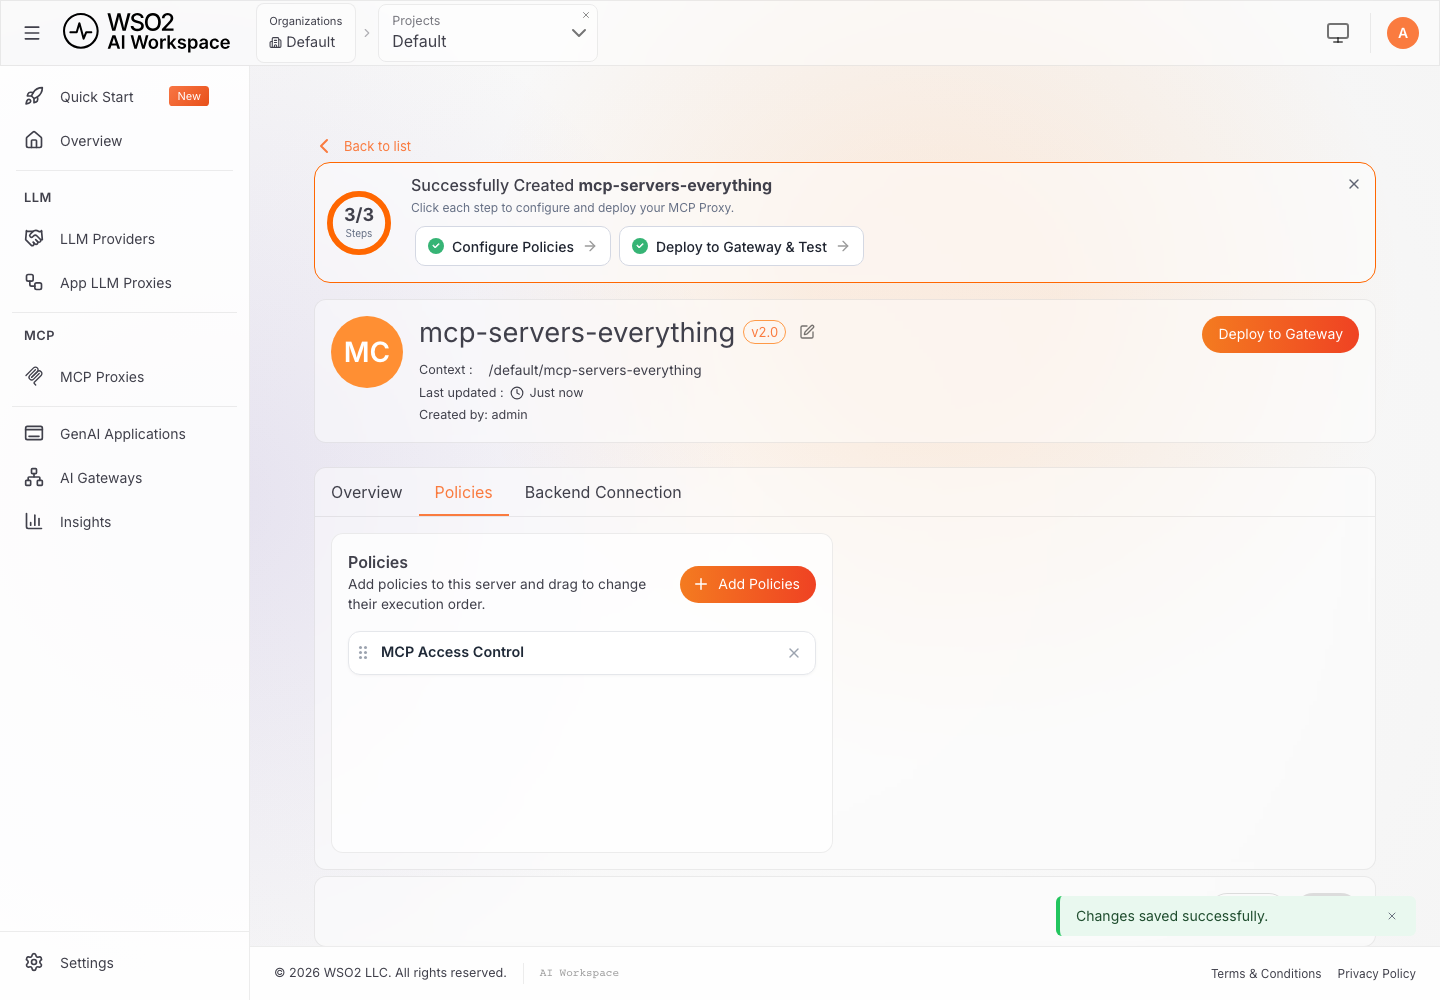Click the WSO2 AI Workspace logo

point(146,32)
